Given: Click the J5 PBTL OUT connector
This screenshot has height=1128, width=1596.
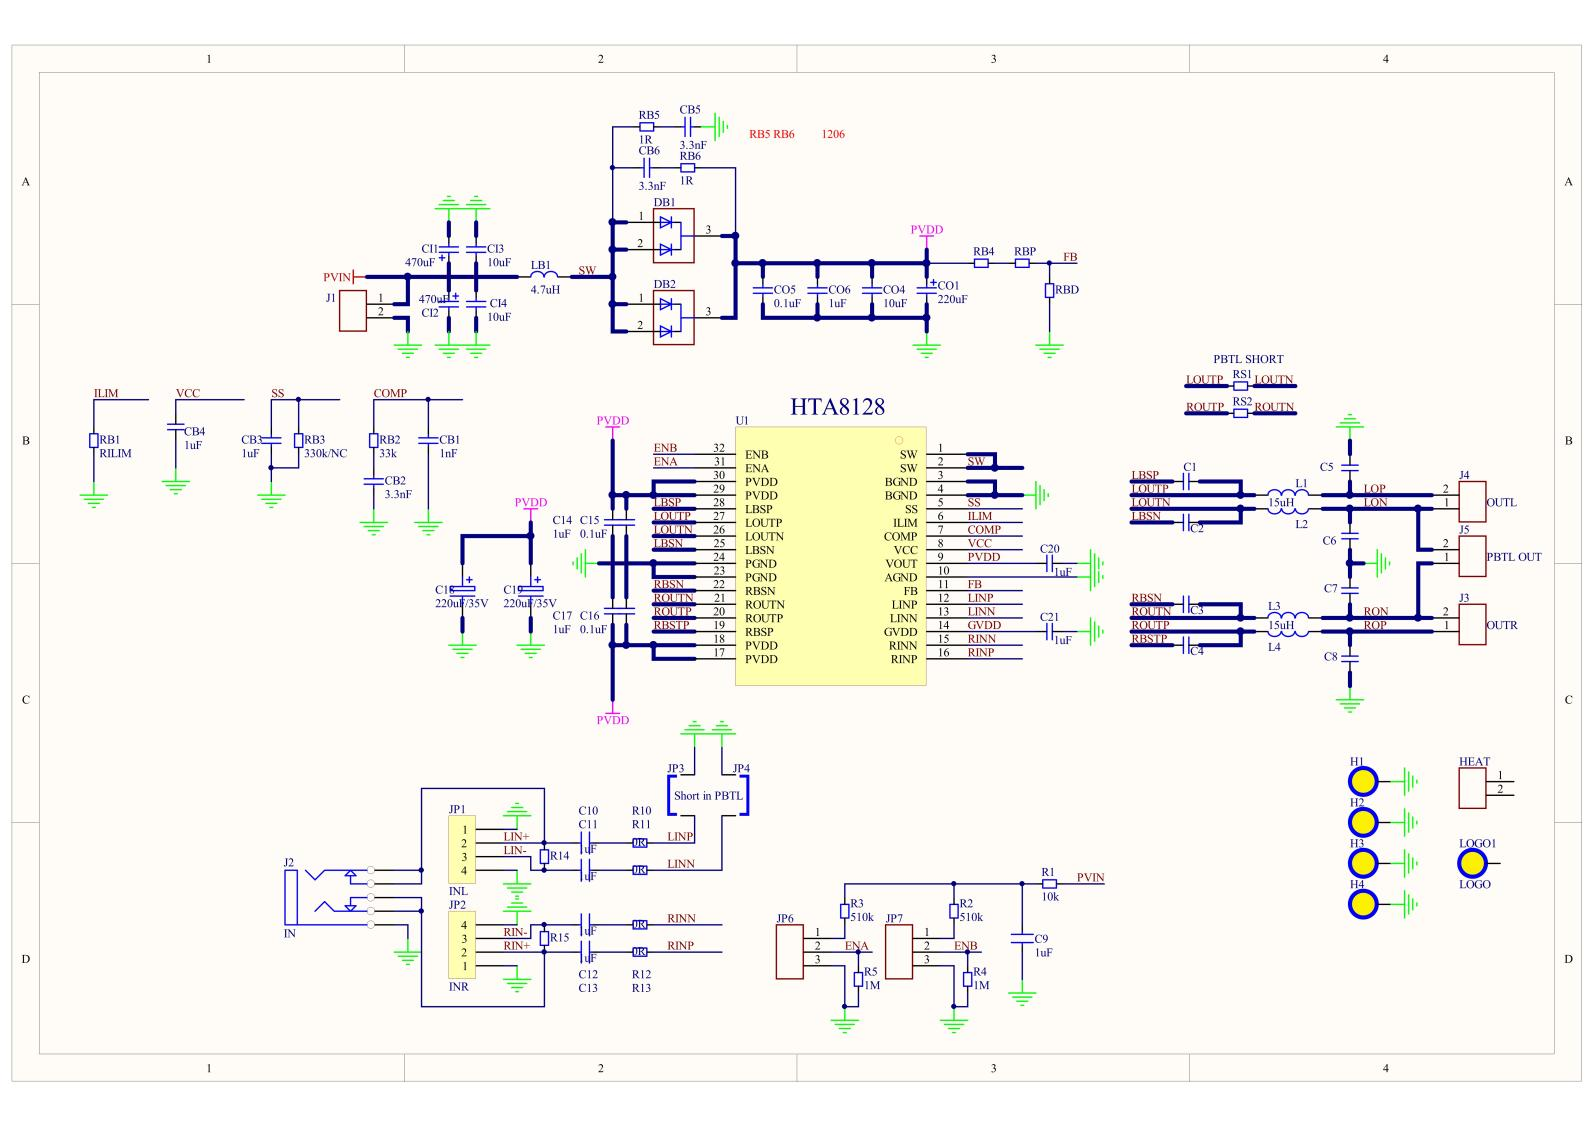Looking at the screenshot, I should tap(1471, 556).
